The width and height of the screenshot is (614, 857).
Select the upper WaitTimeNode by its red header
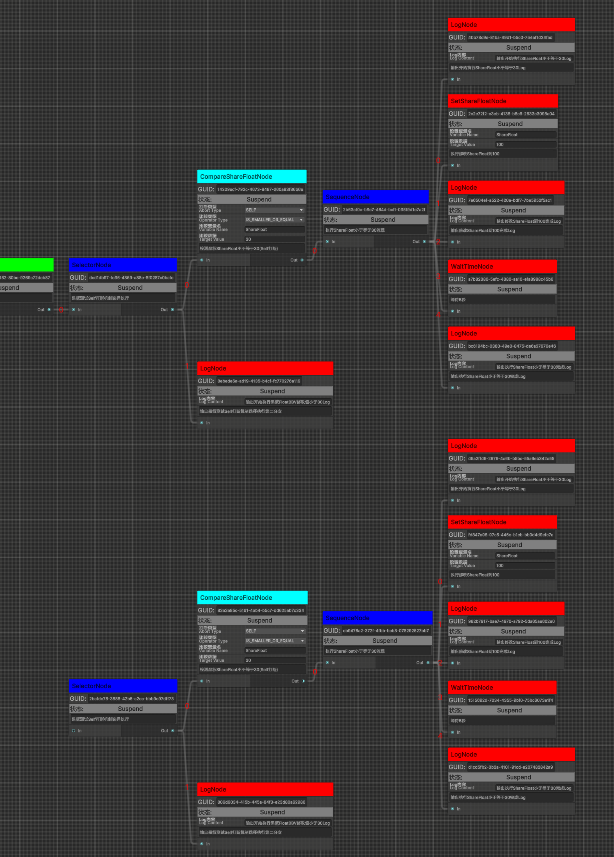502,266
